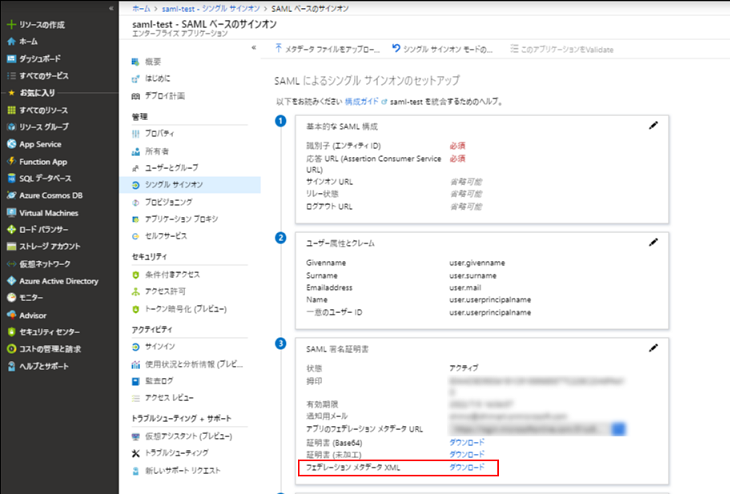Click the コストの管理と請求 icon

[11, 349]
